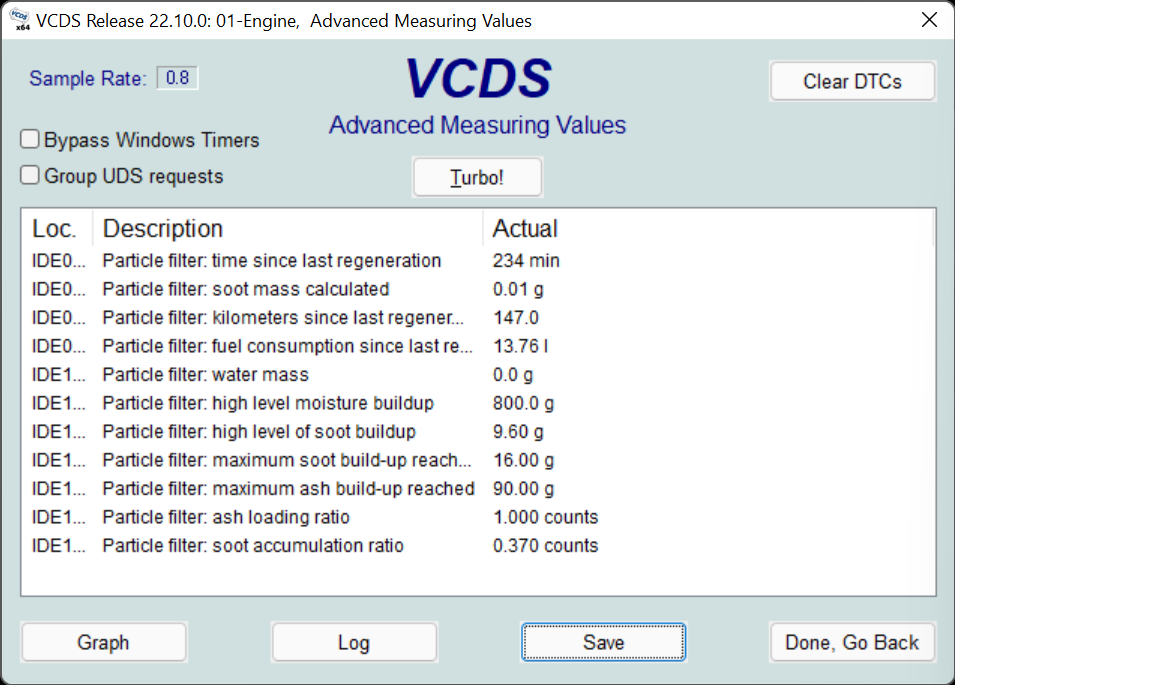This screenshot has height=685, width=1152.
Task: Click the value '800.0 g'
Action: tap(523, 404)
